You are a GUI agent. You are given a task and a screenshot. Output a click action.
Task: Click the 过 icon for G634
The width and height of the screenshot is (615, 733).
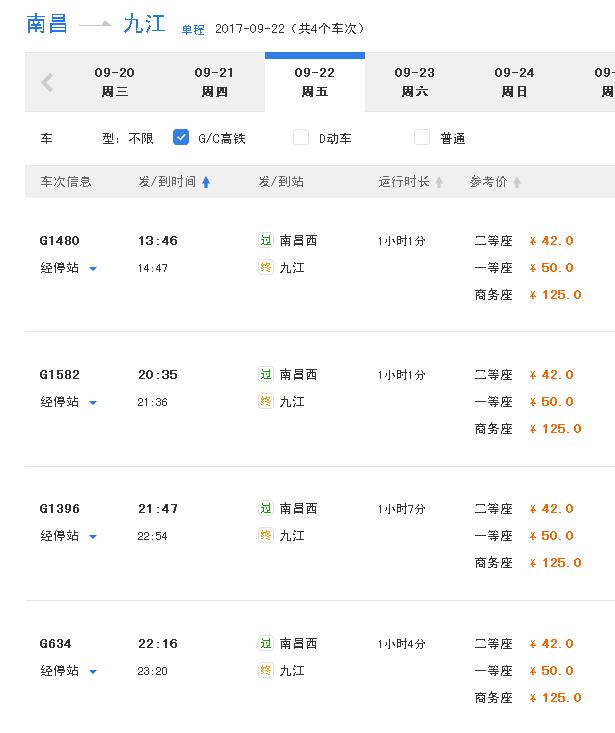tap(266, 643)
